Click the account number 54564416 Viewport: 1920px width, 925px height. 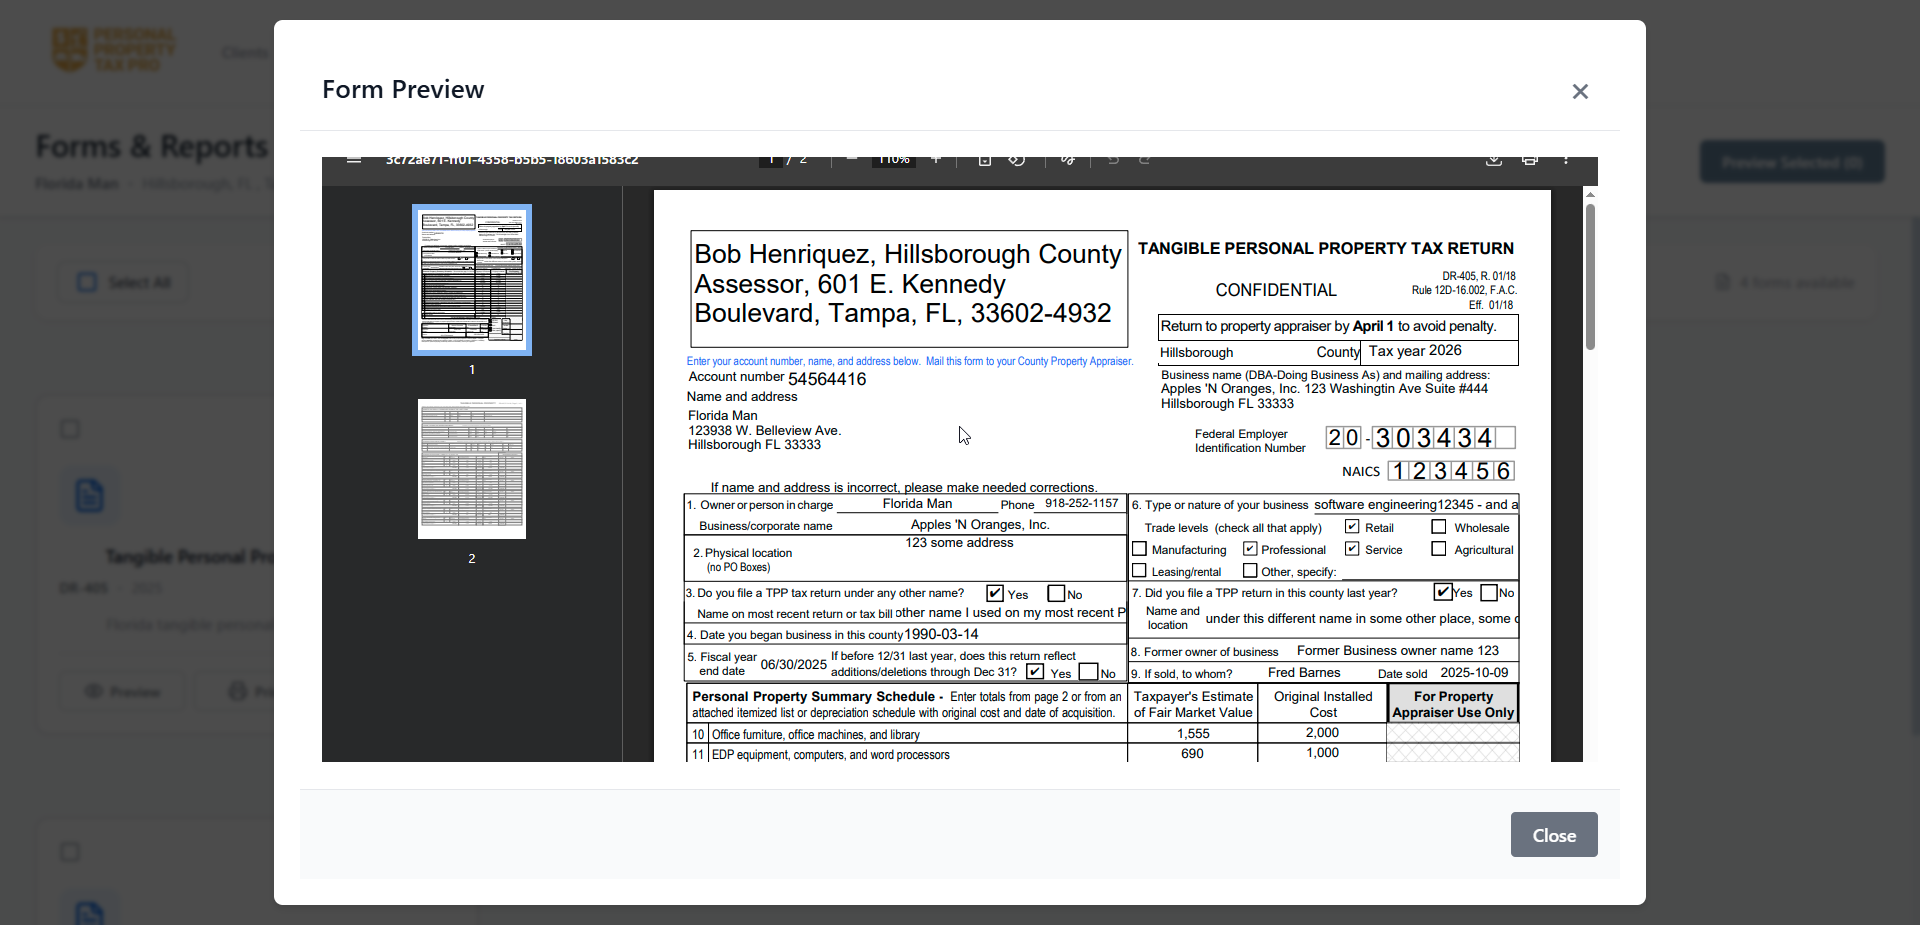pos(827,379)
